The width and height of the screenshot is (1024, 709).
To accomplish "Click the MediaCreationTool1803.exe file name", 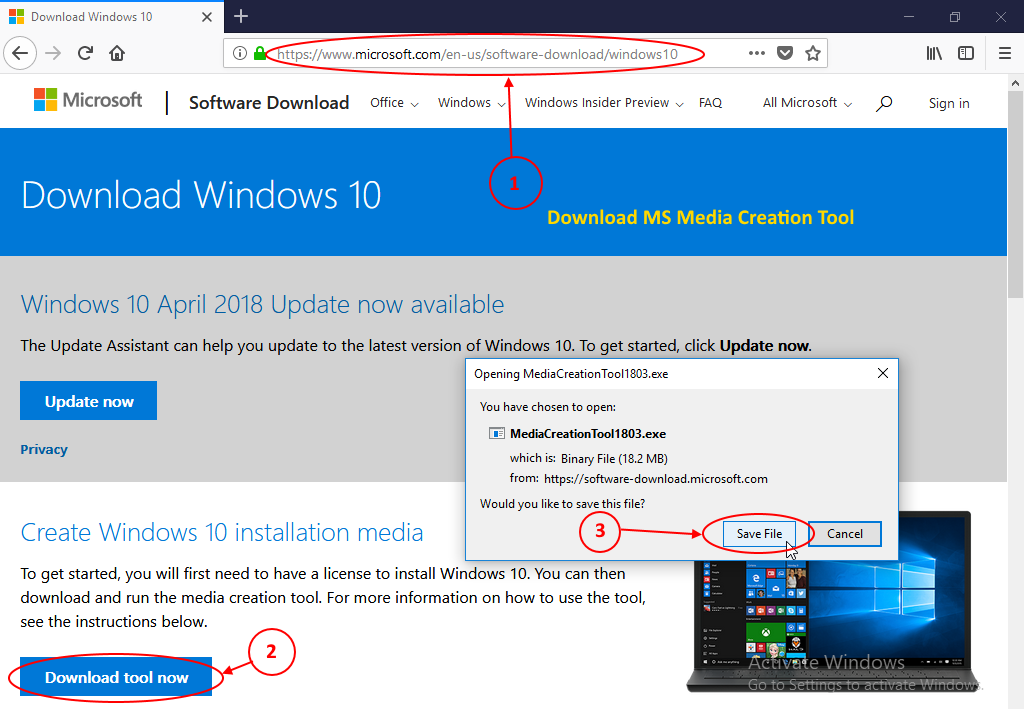I will click(x=588, y=433).
